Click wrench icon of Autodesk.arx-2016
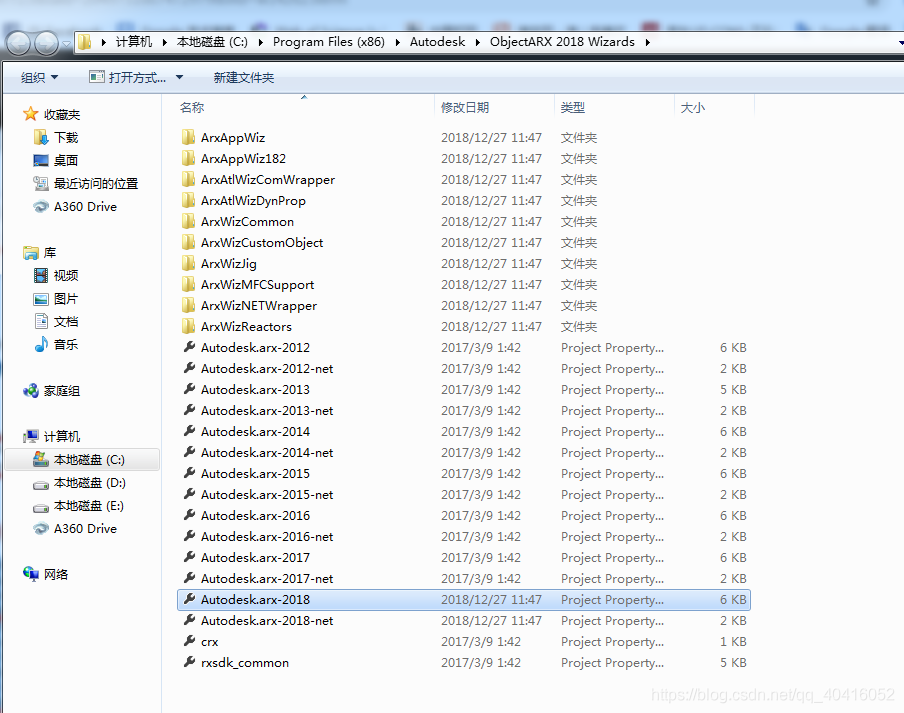This screenshot has height=713, width=904. (x=189, y=515)
